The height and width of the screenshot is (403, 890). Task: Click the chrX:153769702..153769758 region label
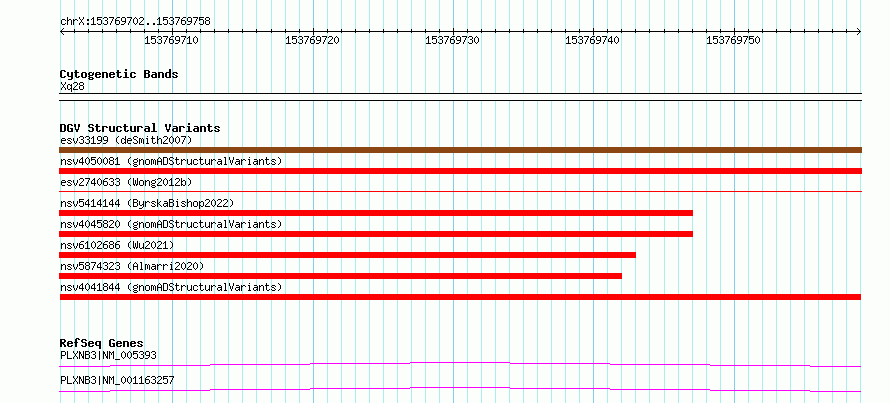pos(135,22)
